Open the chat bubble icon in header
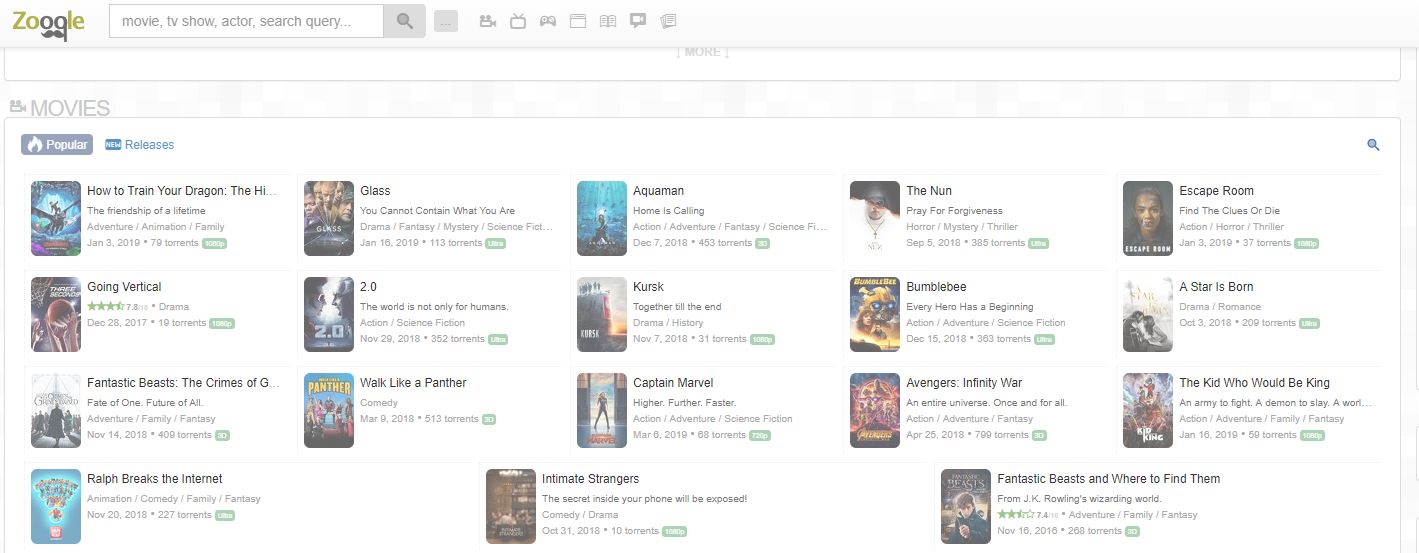The height and width of the screenshot is (553, 1419). click(638, 21)
